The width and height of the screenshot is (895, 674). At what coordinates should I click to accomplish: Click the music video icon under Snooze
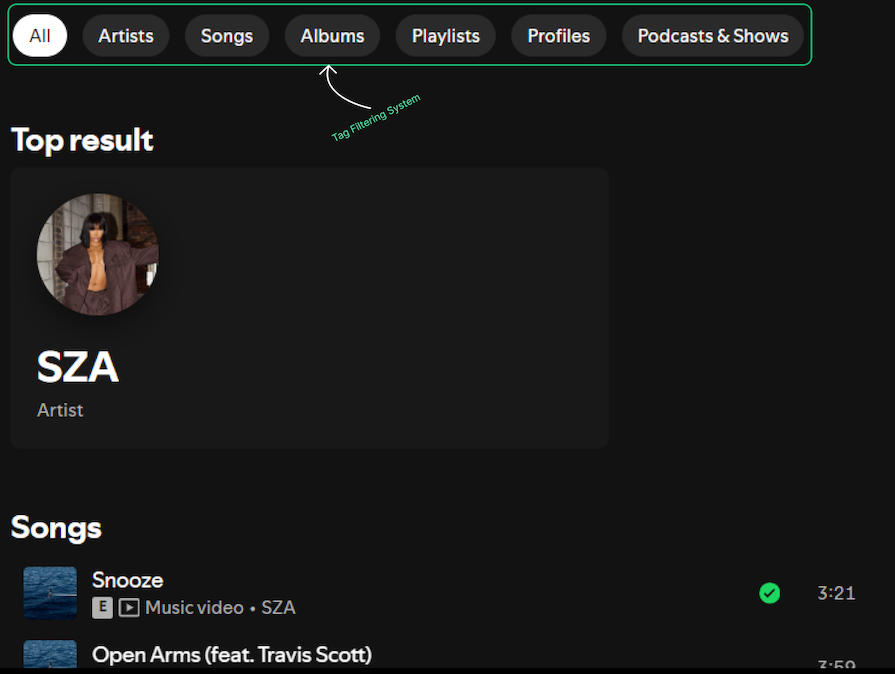129,607
